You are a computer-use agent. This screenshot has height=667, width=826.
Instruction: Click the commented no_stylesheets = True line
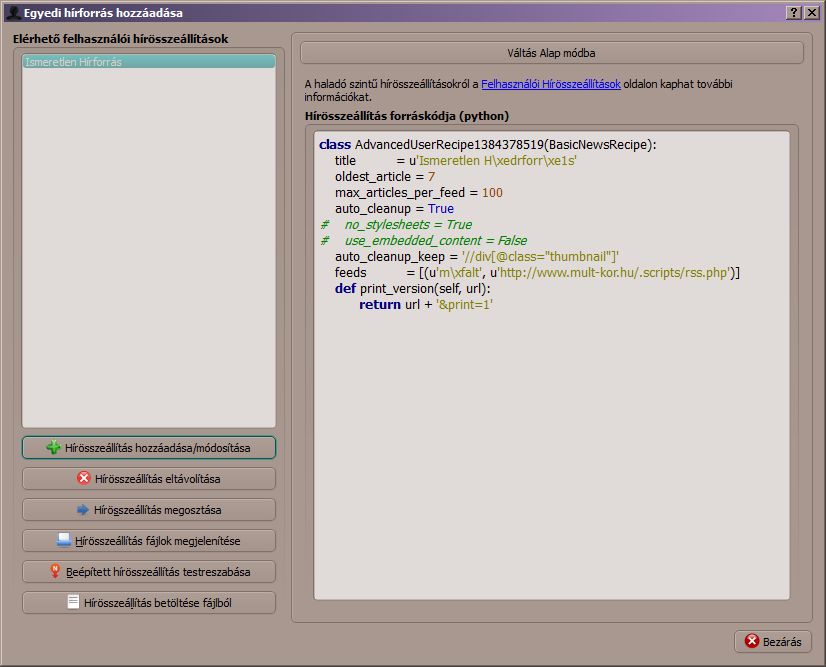[x=396, y=224]
